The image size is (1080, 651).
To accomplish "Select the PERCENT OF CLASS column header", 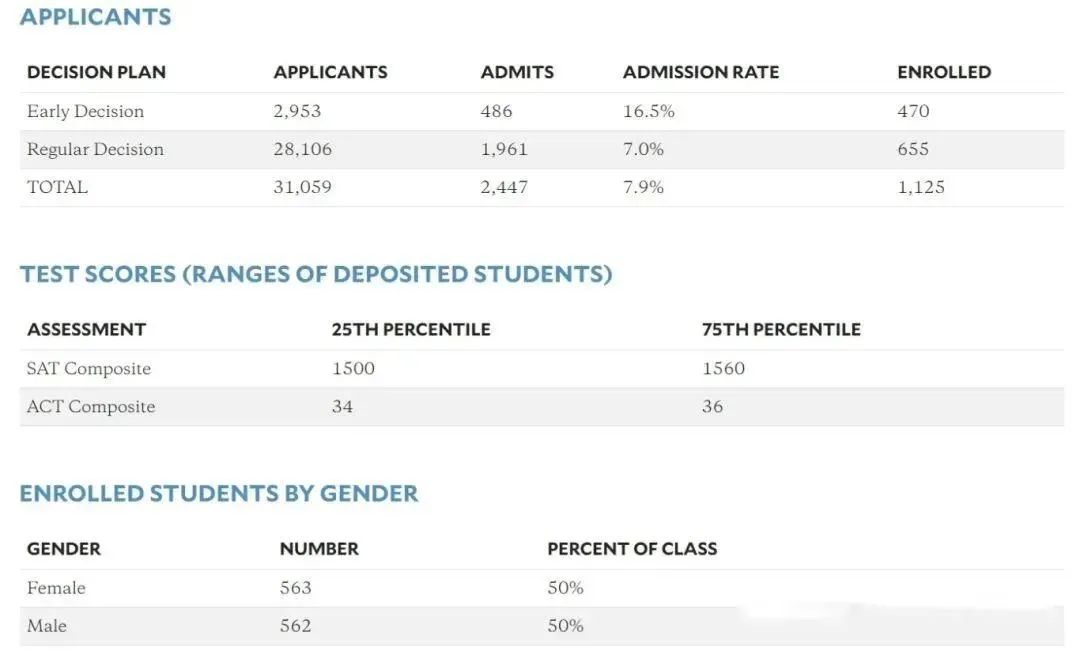I will tap(632, 548).
